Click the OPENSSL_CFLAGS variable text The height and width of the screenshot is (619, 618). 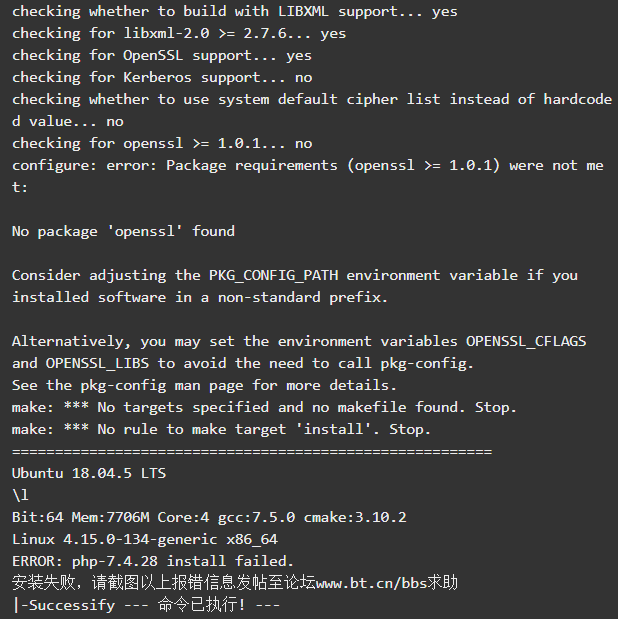[x=526, y=341]
